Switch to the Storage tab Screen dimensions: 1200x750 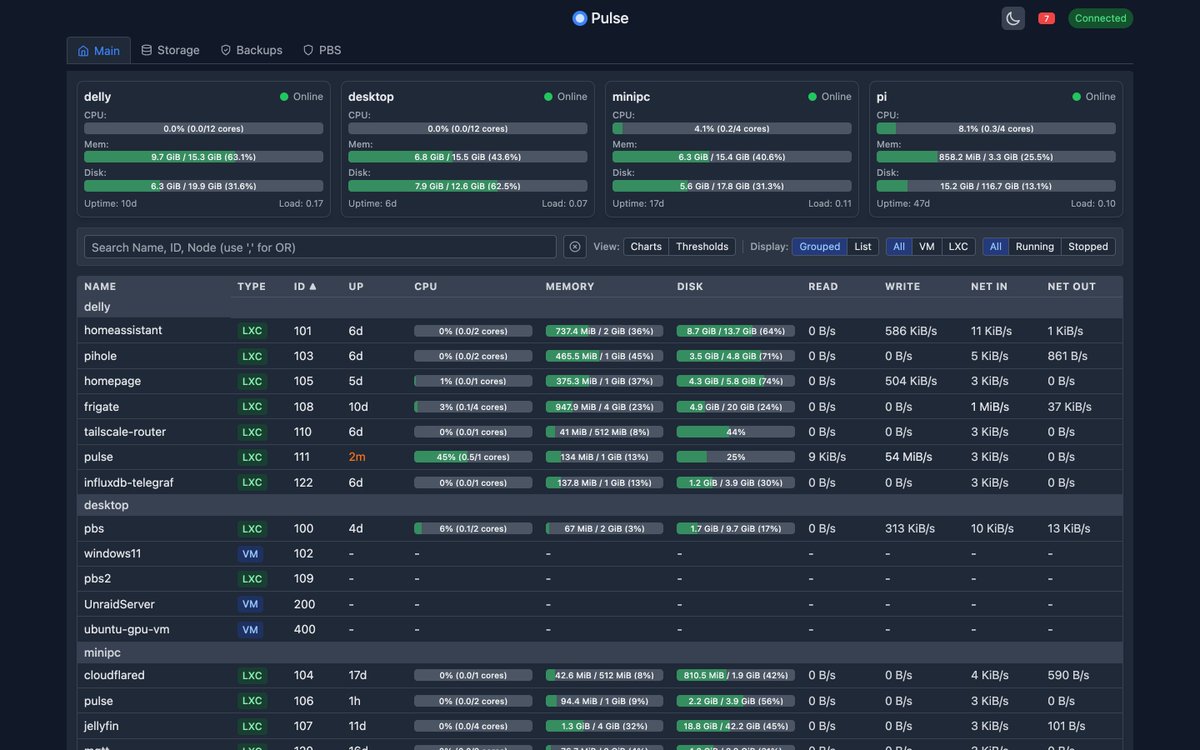click(x=170, y=50)
